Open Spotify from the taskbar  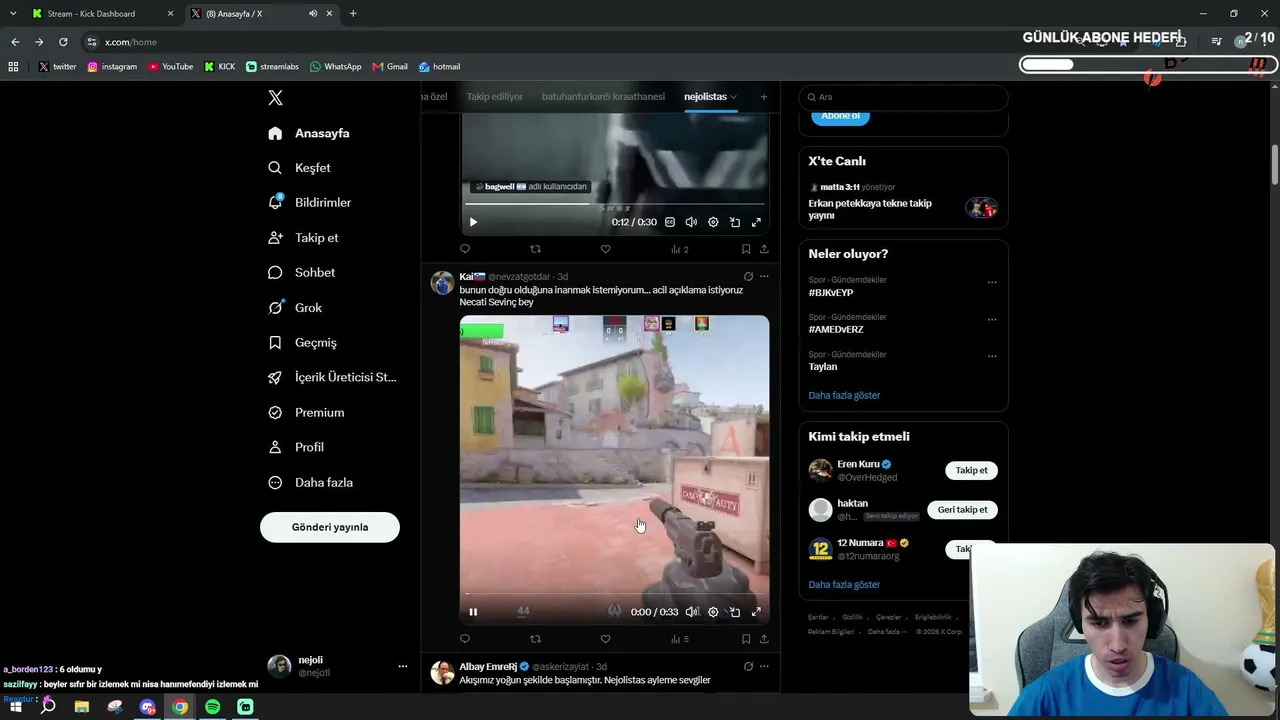[213, 706]
